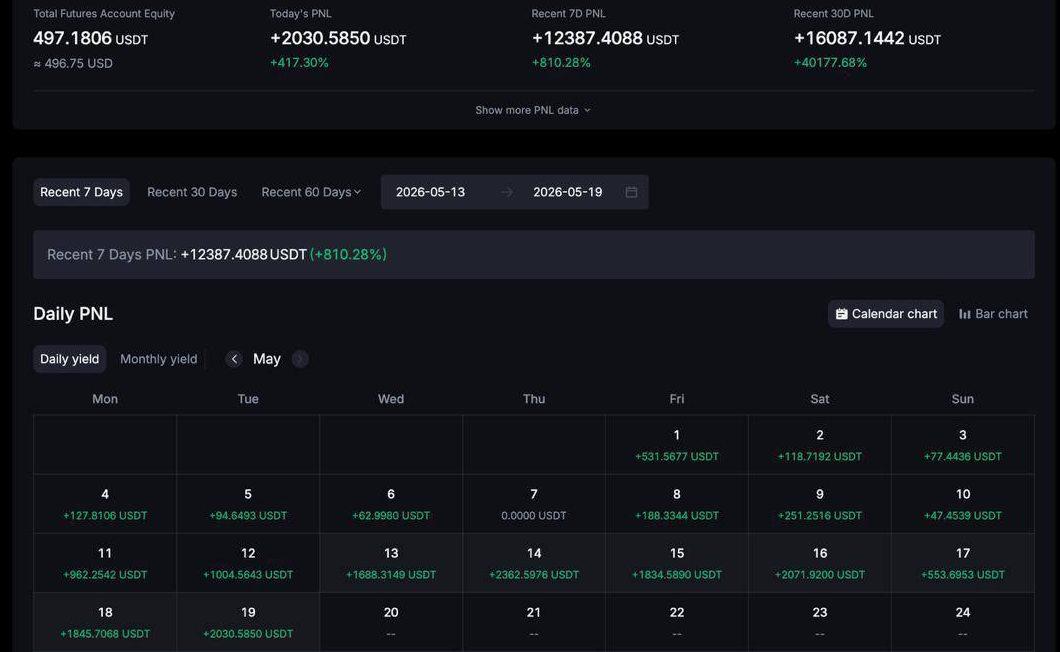The image size is (1060, 652).
Task: Select May 8 cell +188.3344 USDT
Action: pos(677,504)
